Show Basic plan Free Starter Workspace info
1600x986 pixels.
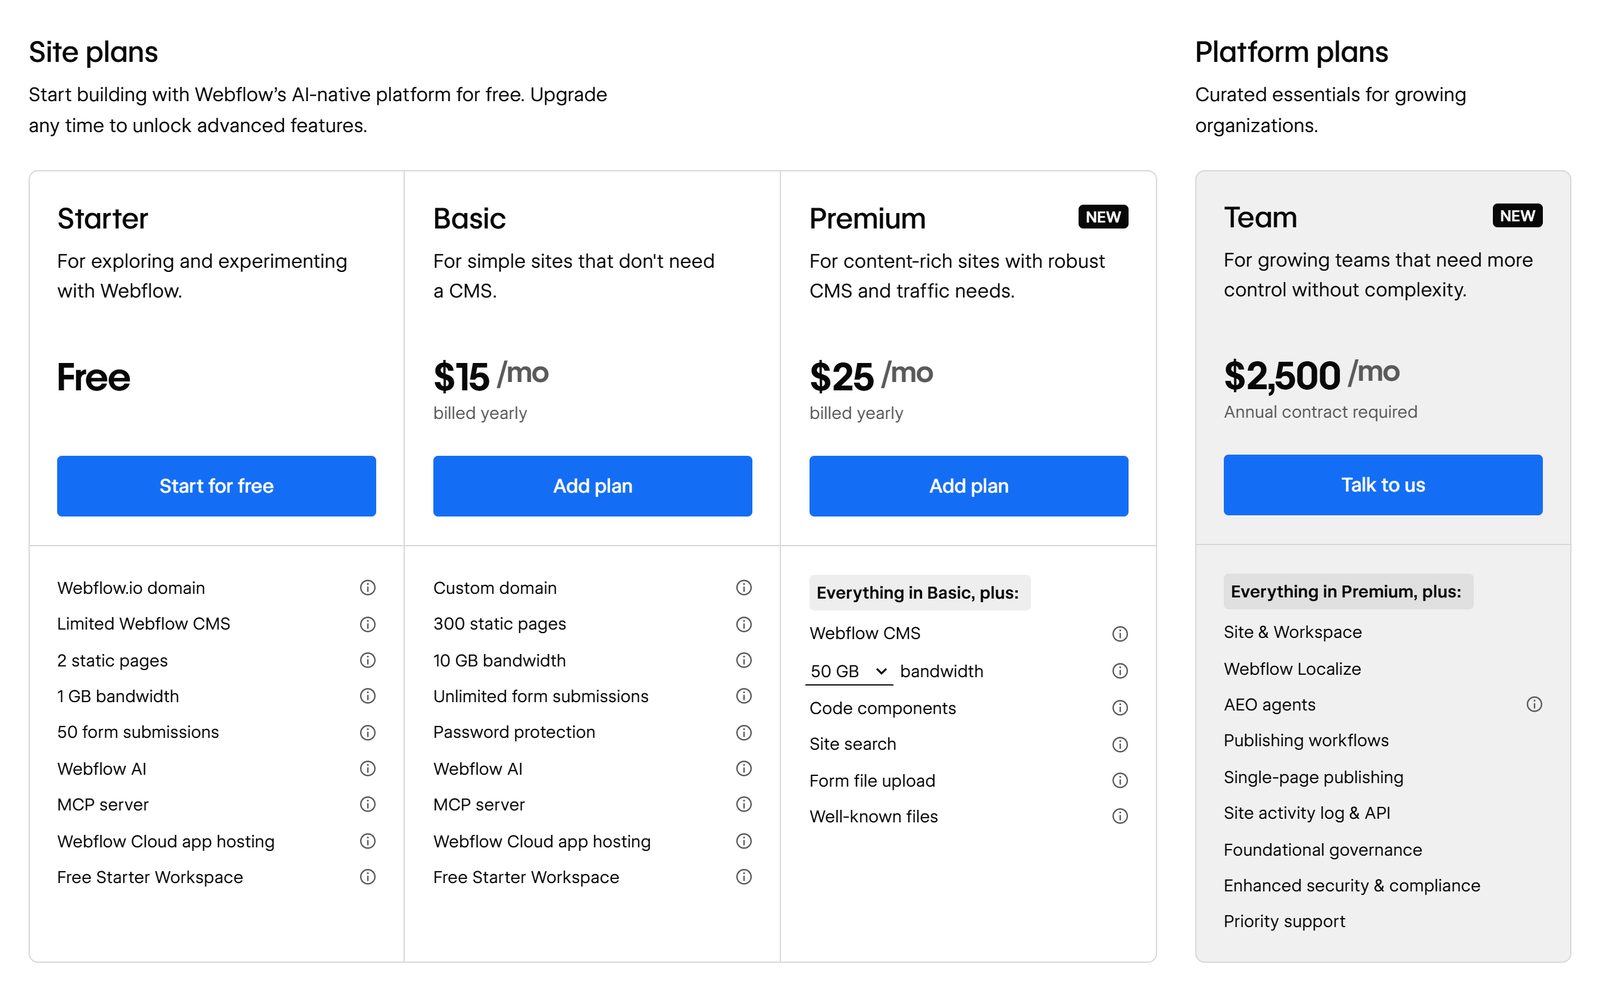[744, 877]
